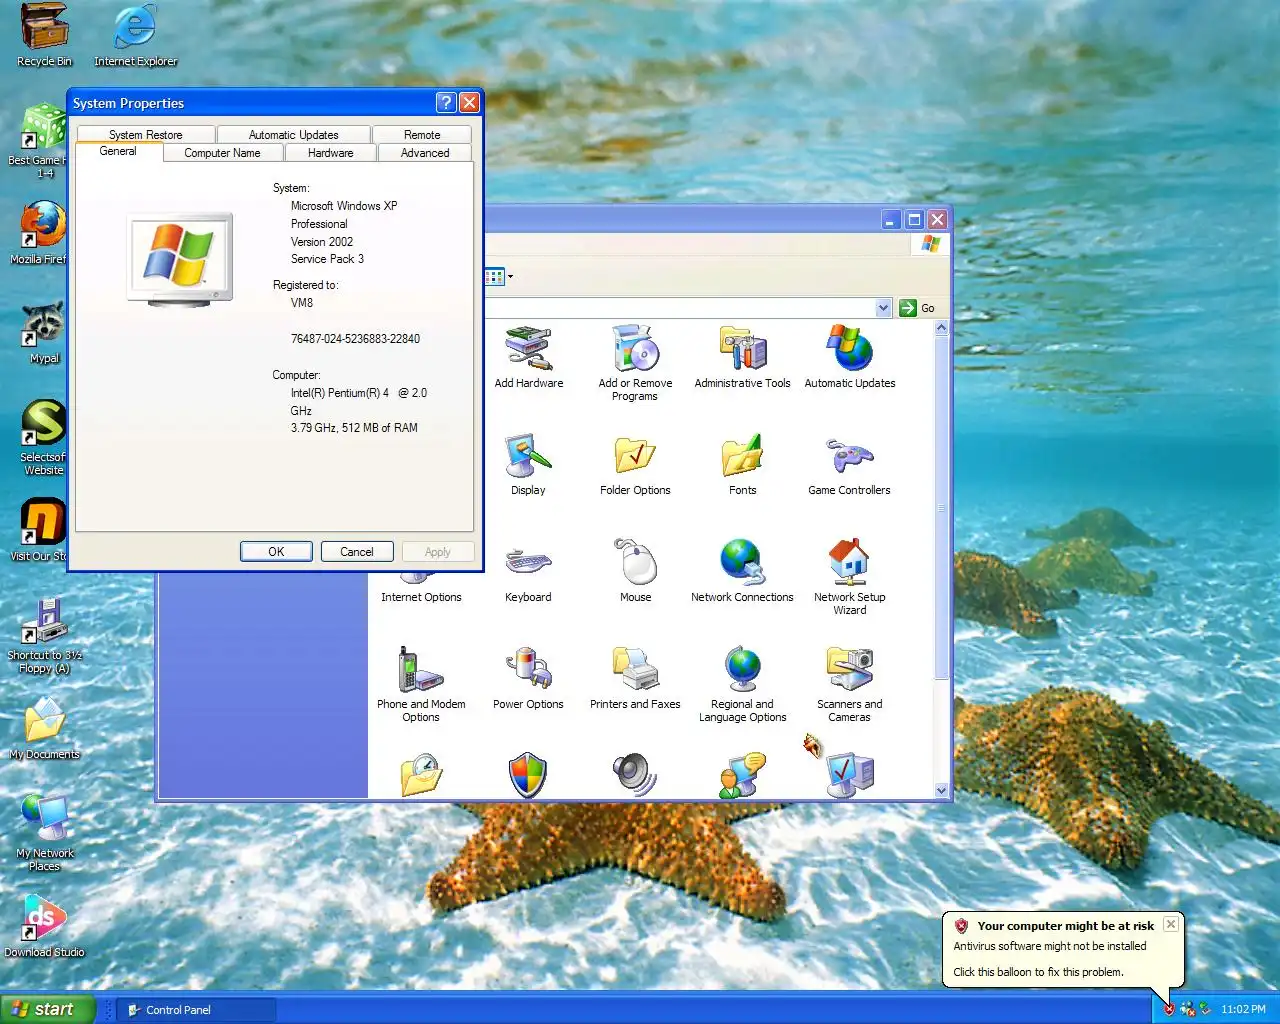Select My Documents desktop folder
This screenshot has height=1024, width=1280.
(x=44, y=729)
